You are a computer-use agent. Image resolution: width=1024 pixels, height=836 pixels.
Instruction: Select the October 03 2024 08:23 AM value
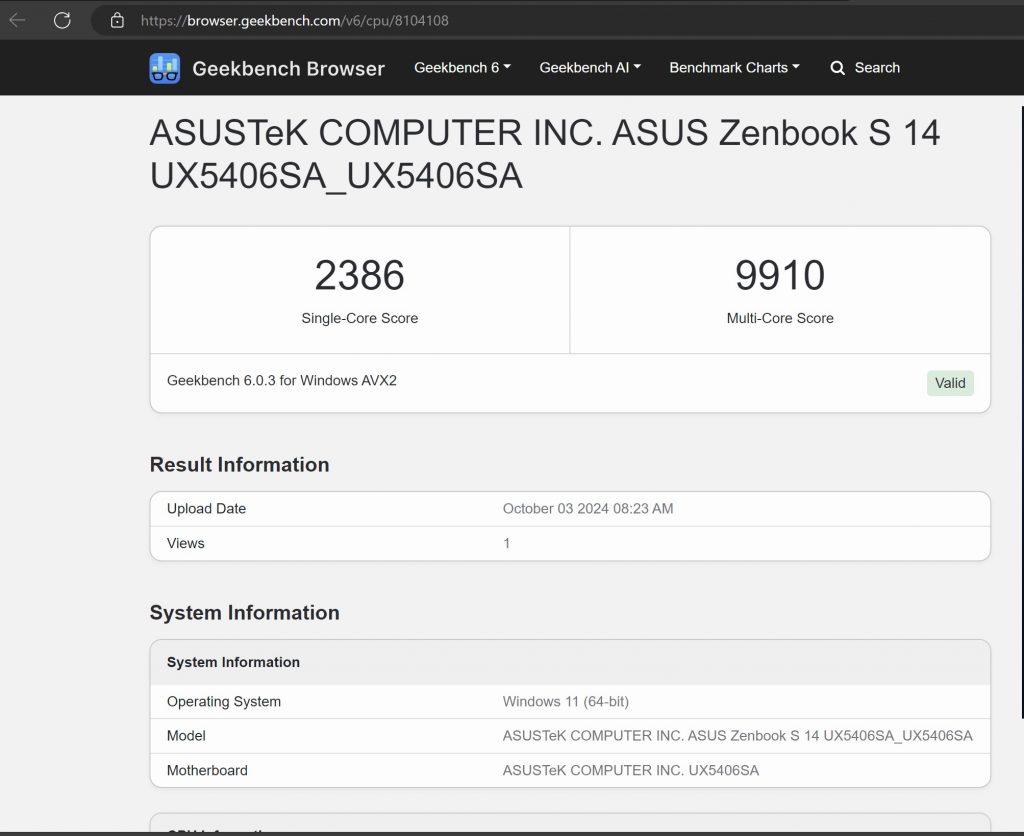tap(588, 509)
